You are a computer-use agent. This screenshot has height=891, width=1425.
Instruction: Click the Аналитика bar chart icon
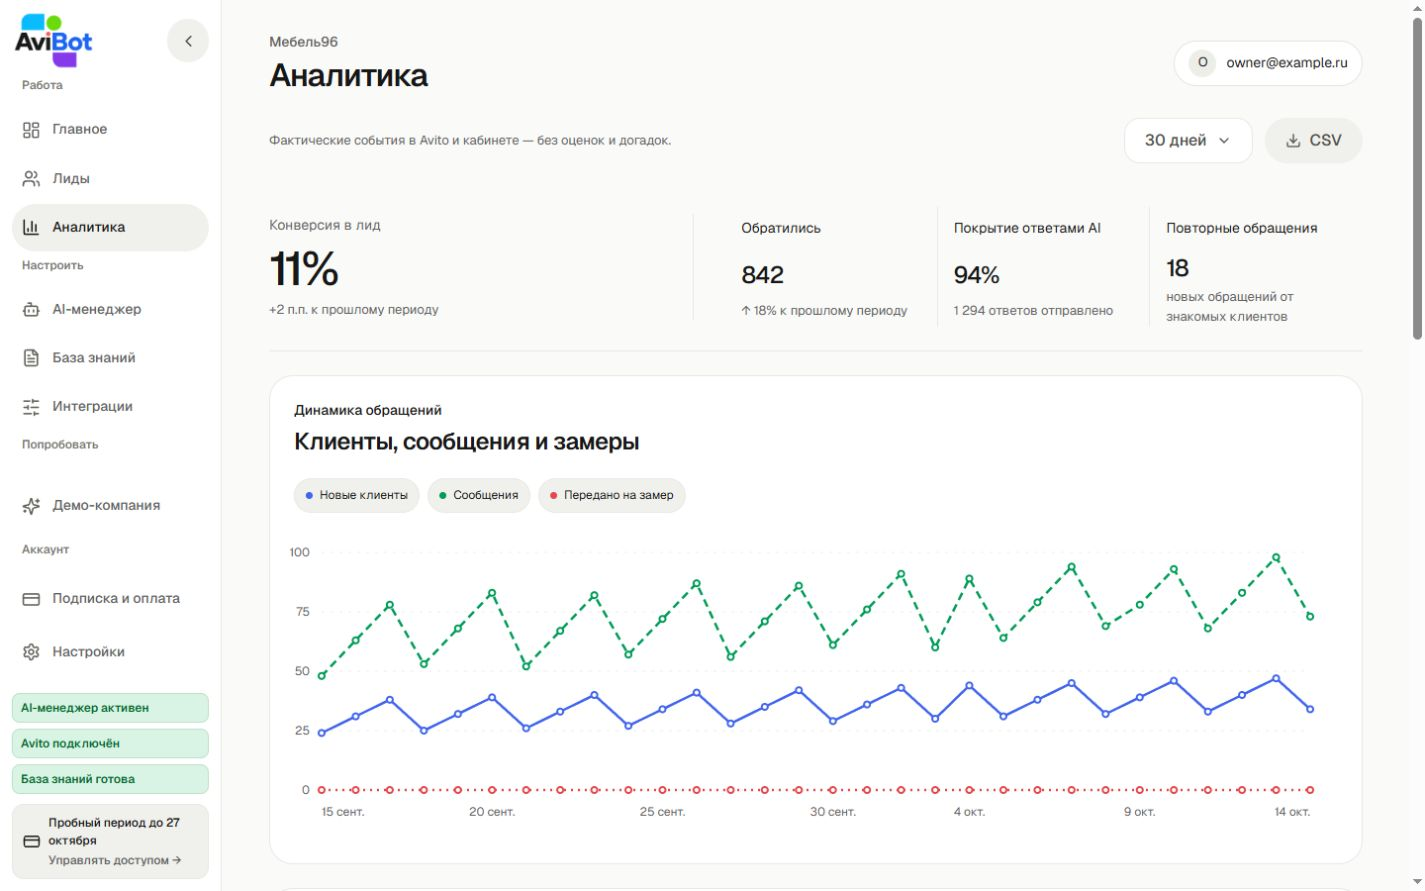[x=31, y=227]
